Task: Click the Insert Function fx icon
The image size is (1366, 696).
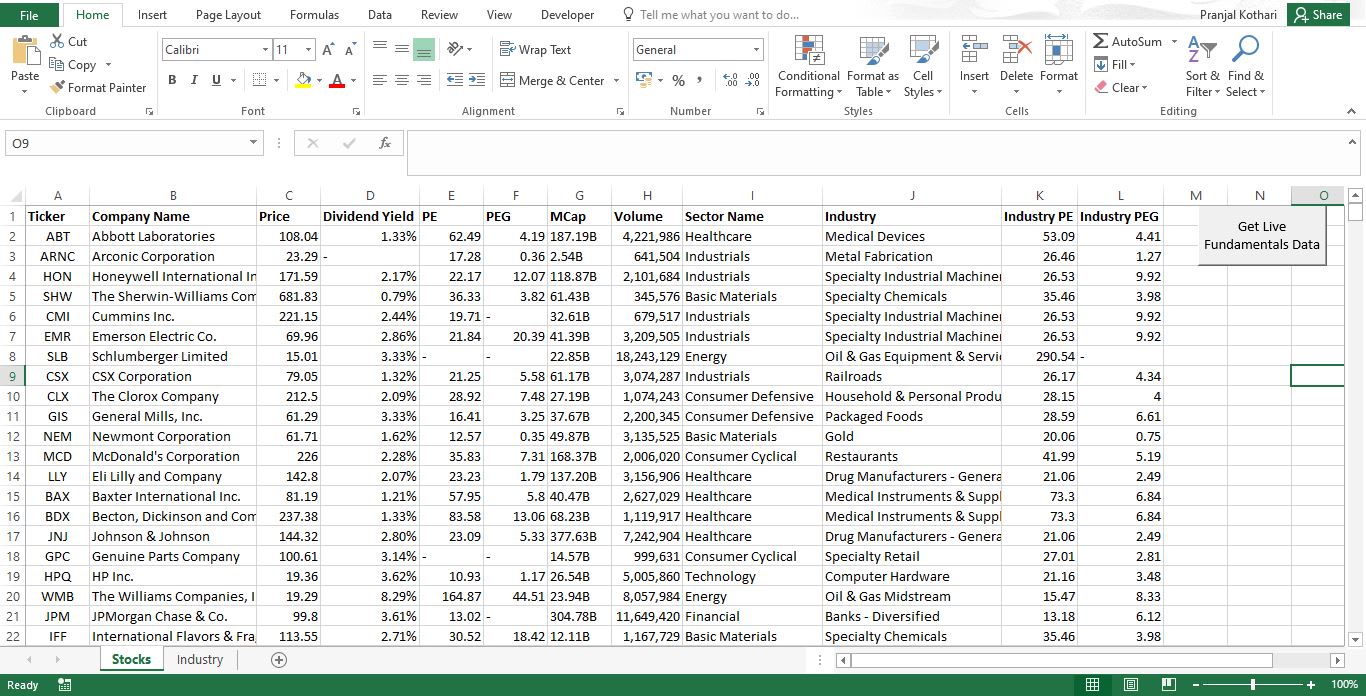Action: [x=384, y=144]
